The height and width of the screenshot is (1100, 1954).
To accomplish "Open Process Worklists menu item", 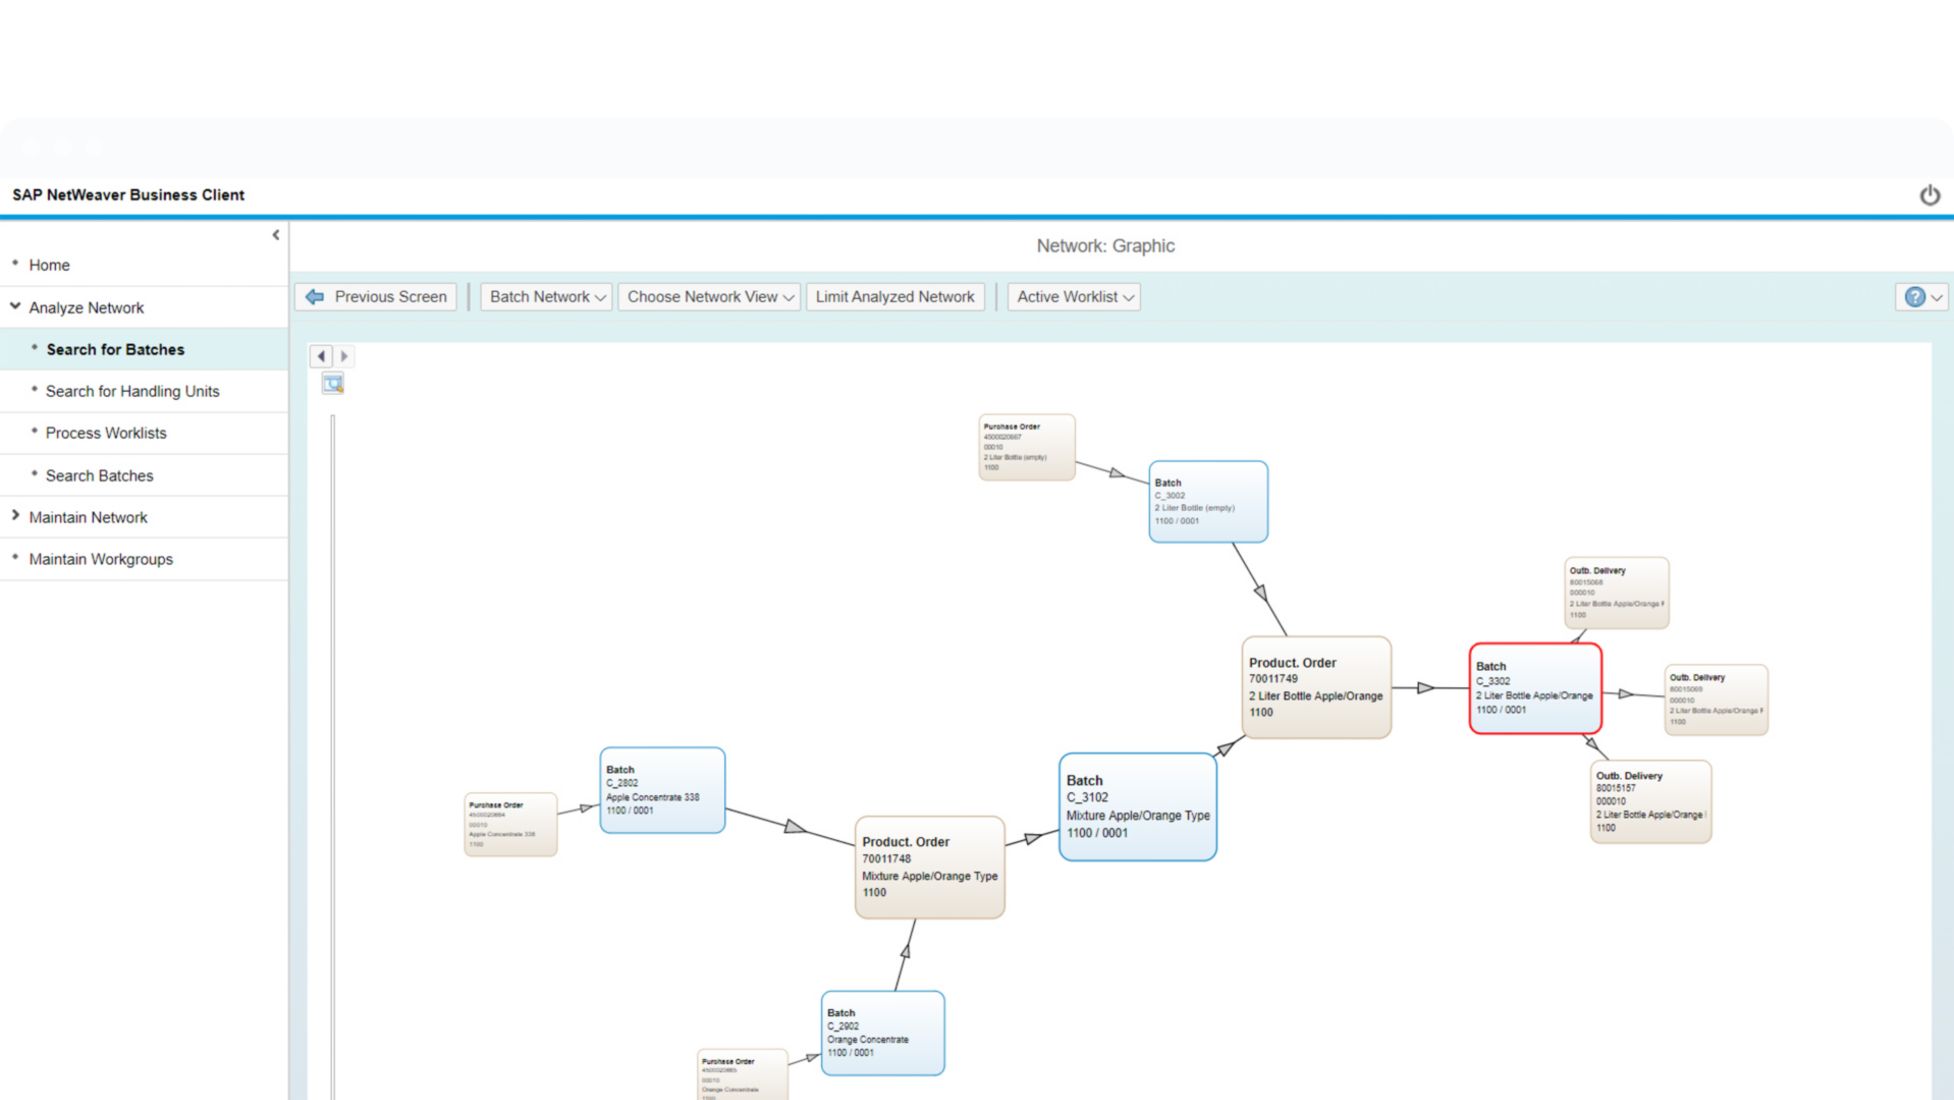I will 106,433.
